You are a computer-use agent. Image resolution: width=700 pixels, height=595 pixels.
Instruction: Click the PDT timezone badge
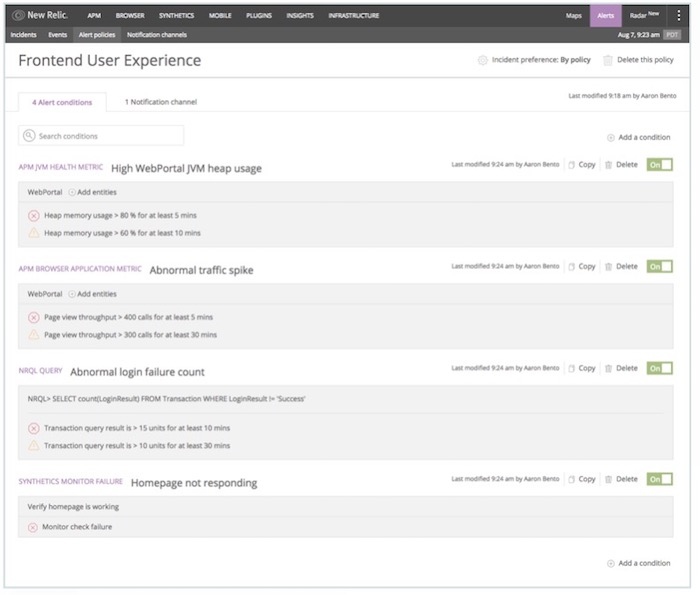(x=672, y=35)
